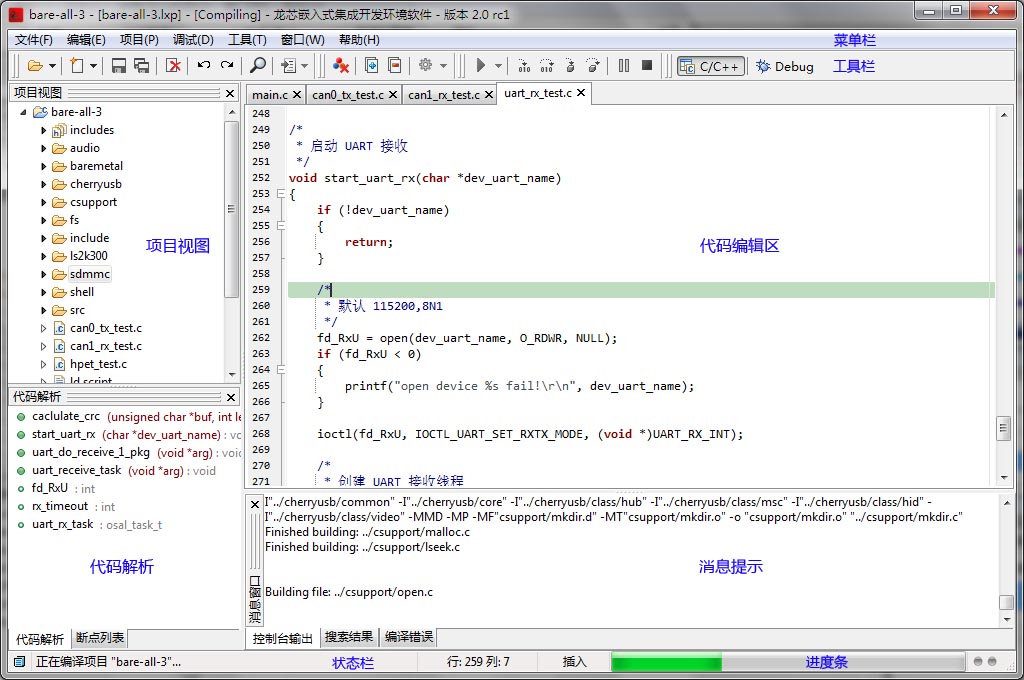Viewport: 1024px width, 680px height.
Task: Open the 帮助(H) menu
Action: pyautogui.click(x=359, y=40)
